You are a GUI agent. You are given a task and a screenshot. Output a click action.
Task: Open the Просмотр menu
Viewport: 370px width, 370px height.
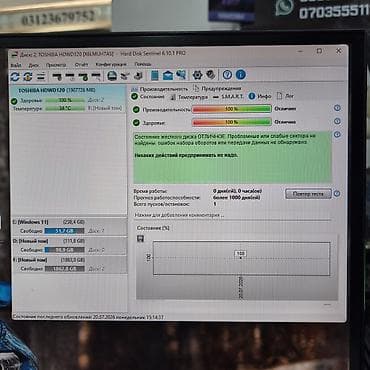tap(56, 65)
